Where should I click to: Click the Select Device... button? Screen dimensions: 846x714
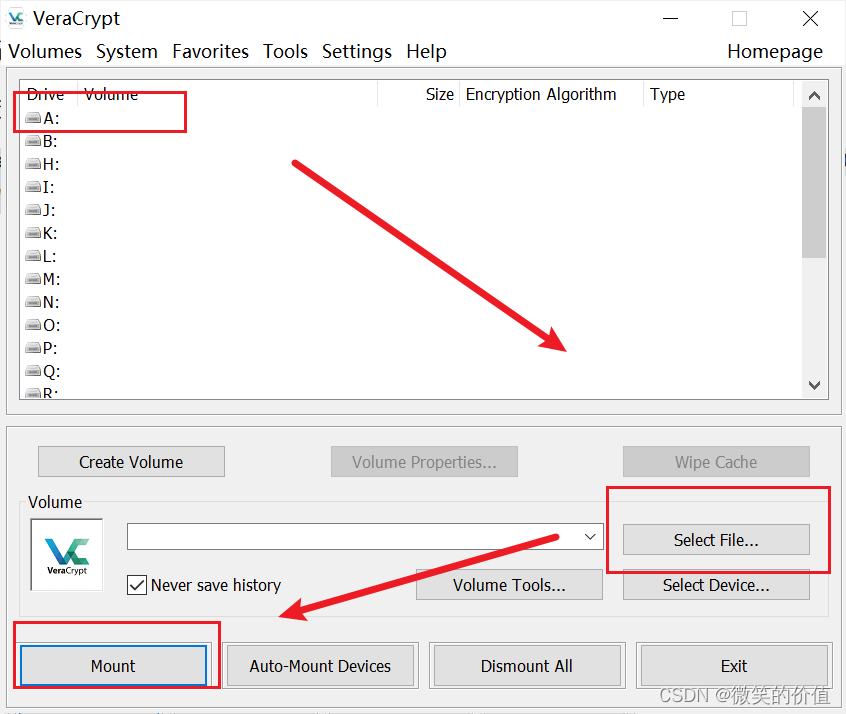(716, 585)
